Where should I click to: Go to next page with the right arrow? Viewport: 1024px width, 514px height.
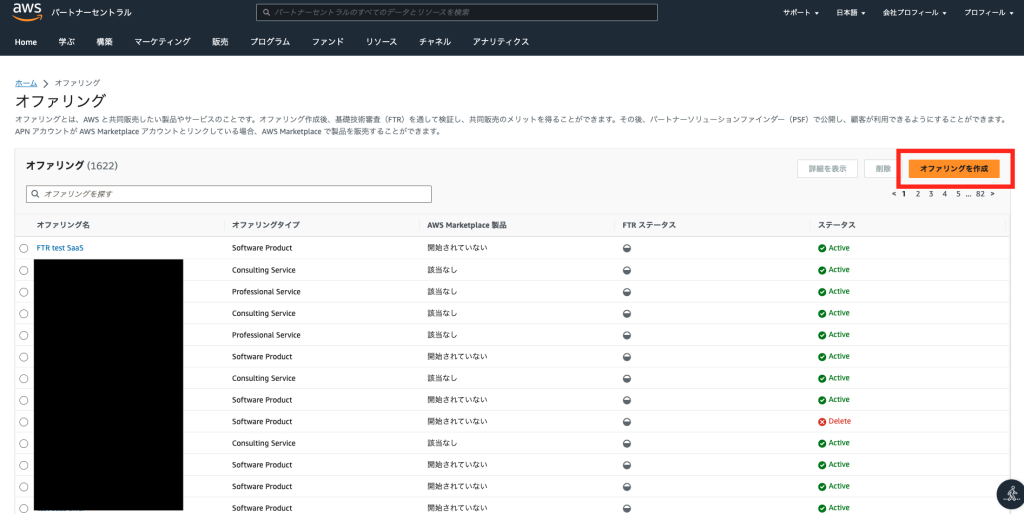[x=993, y=193]
